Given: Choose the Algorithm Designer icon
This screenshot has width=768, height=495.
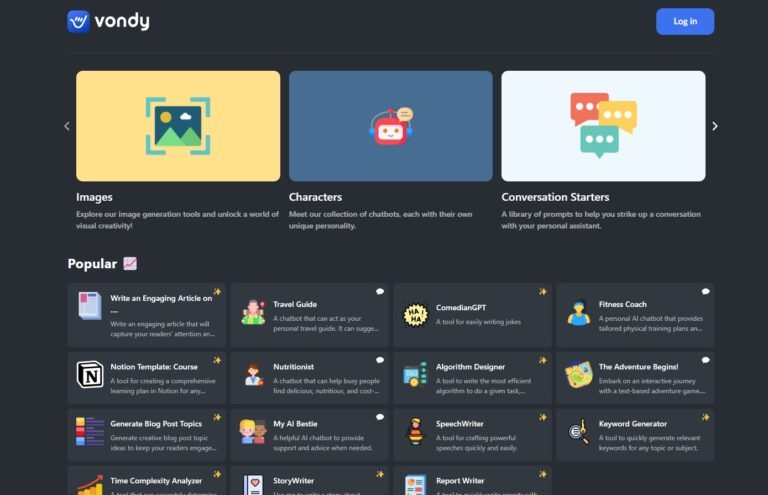Looking at the screenshot, I should click(x=416, y=375).
